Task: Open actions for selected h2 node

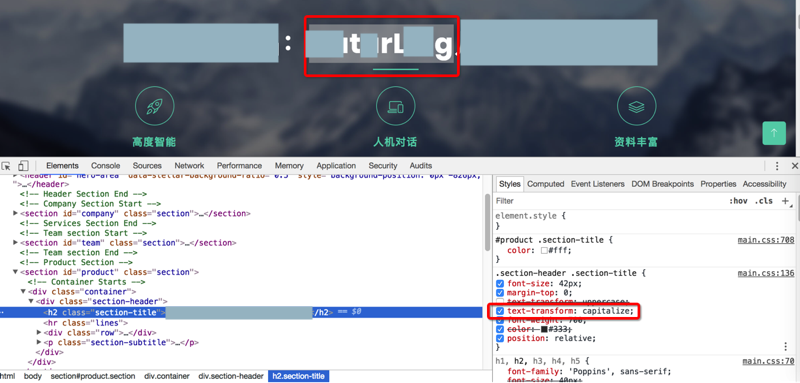Action: [2, 312]
